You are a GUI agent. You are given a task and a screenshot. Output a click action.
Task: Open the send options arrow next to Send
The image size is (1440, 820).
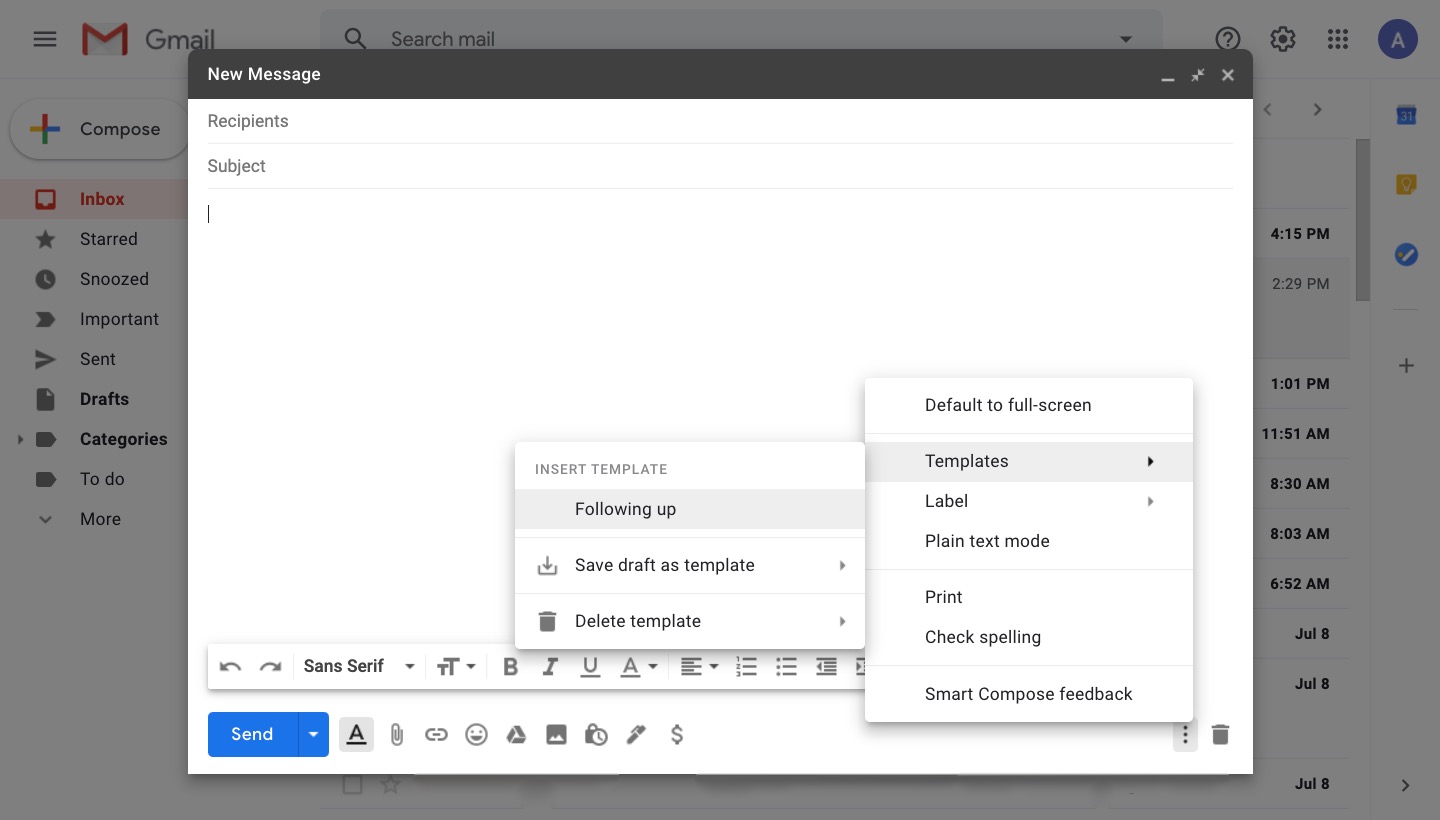coord(313,735)
